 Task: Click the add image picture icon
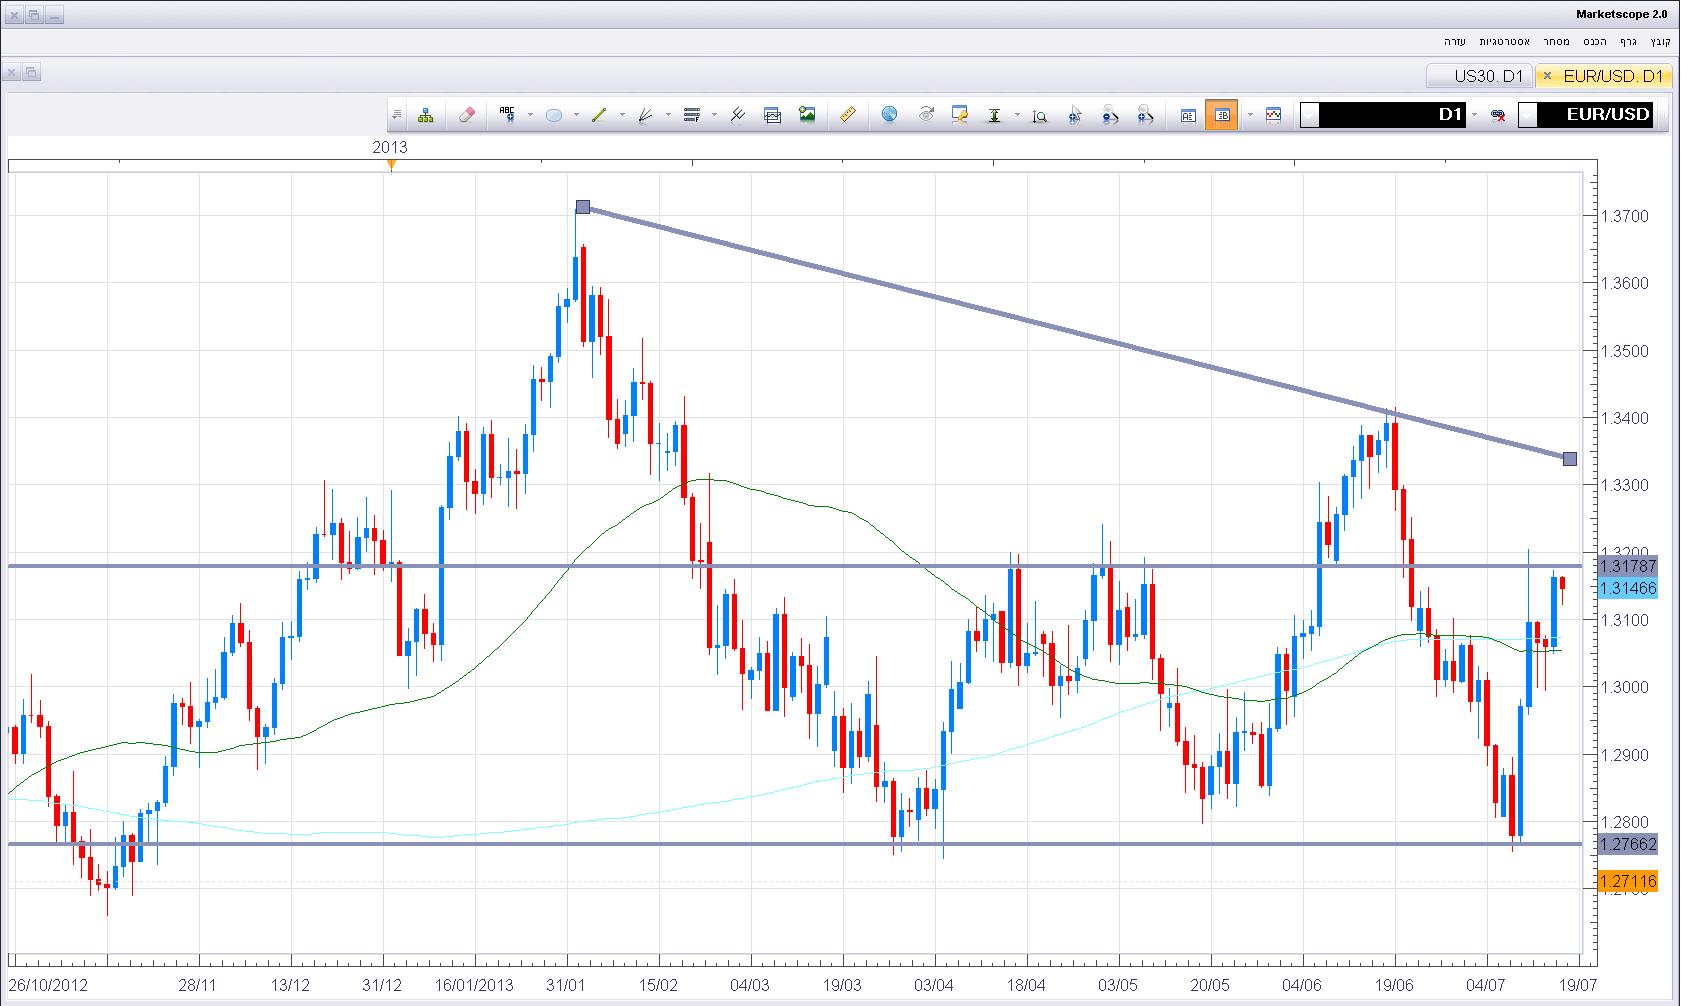point(807,115)
